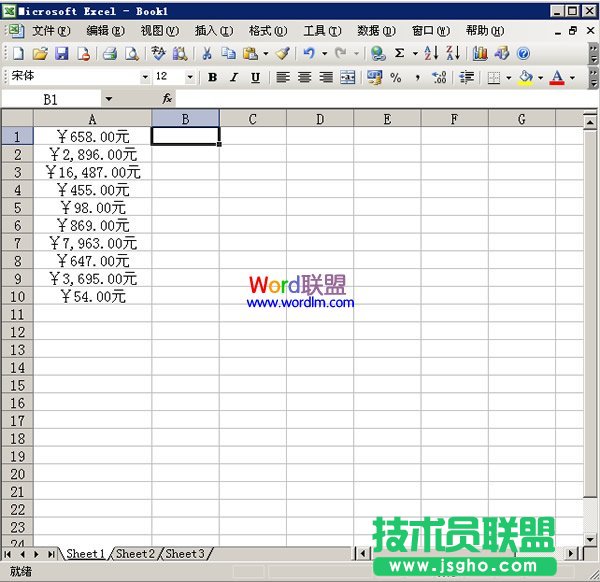Expand the Name Box dropdown arrow
600x582 pixels.
click(108, 99)
